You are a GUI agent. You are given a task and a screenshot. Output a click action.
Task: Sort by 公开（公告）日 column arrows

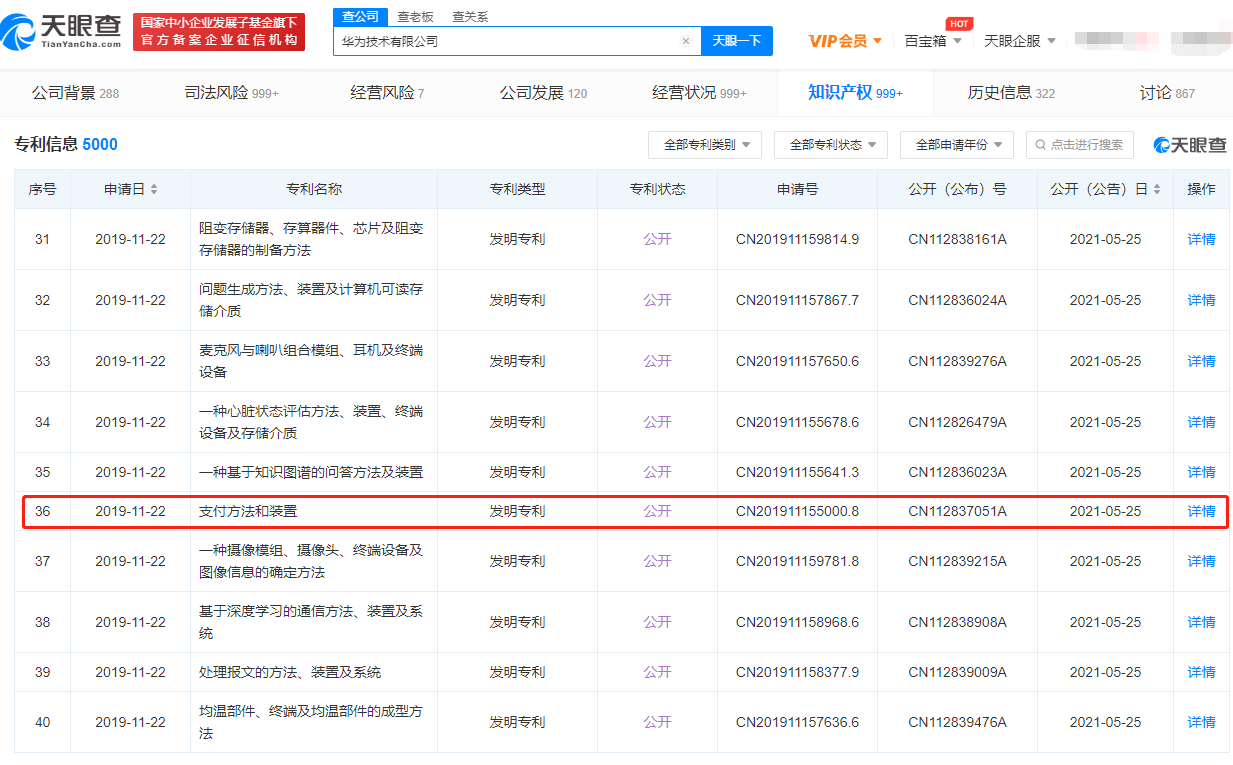tap(1157, 190)
